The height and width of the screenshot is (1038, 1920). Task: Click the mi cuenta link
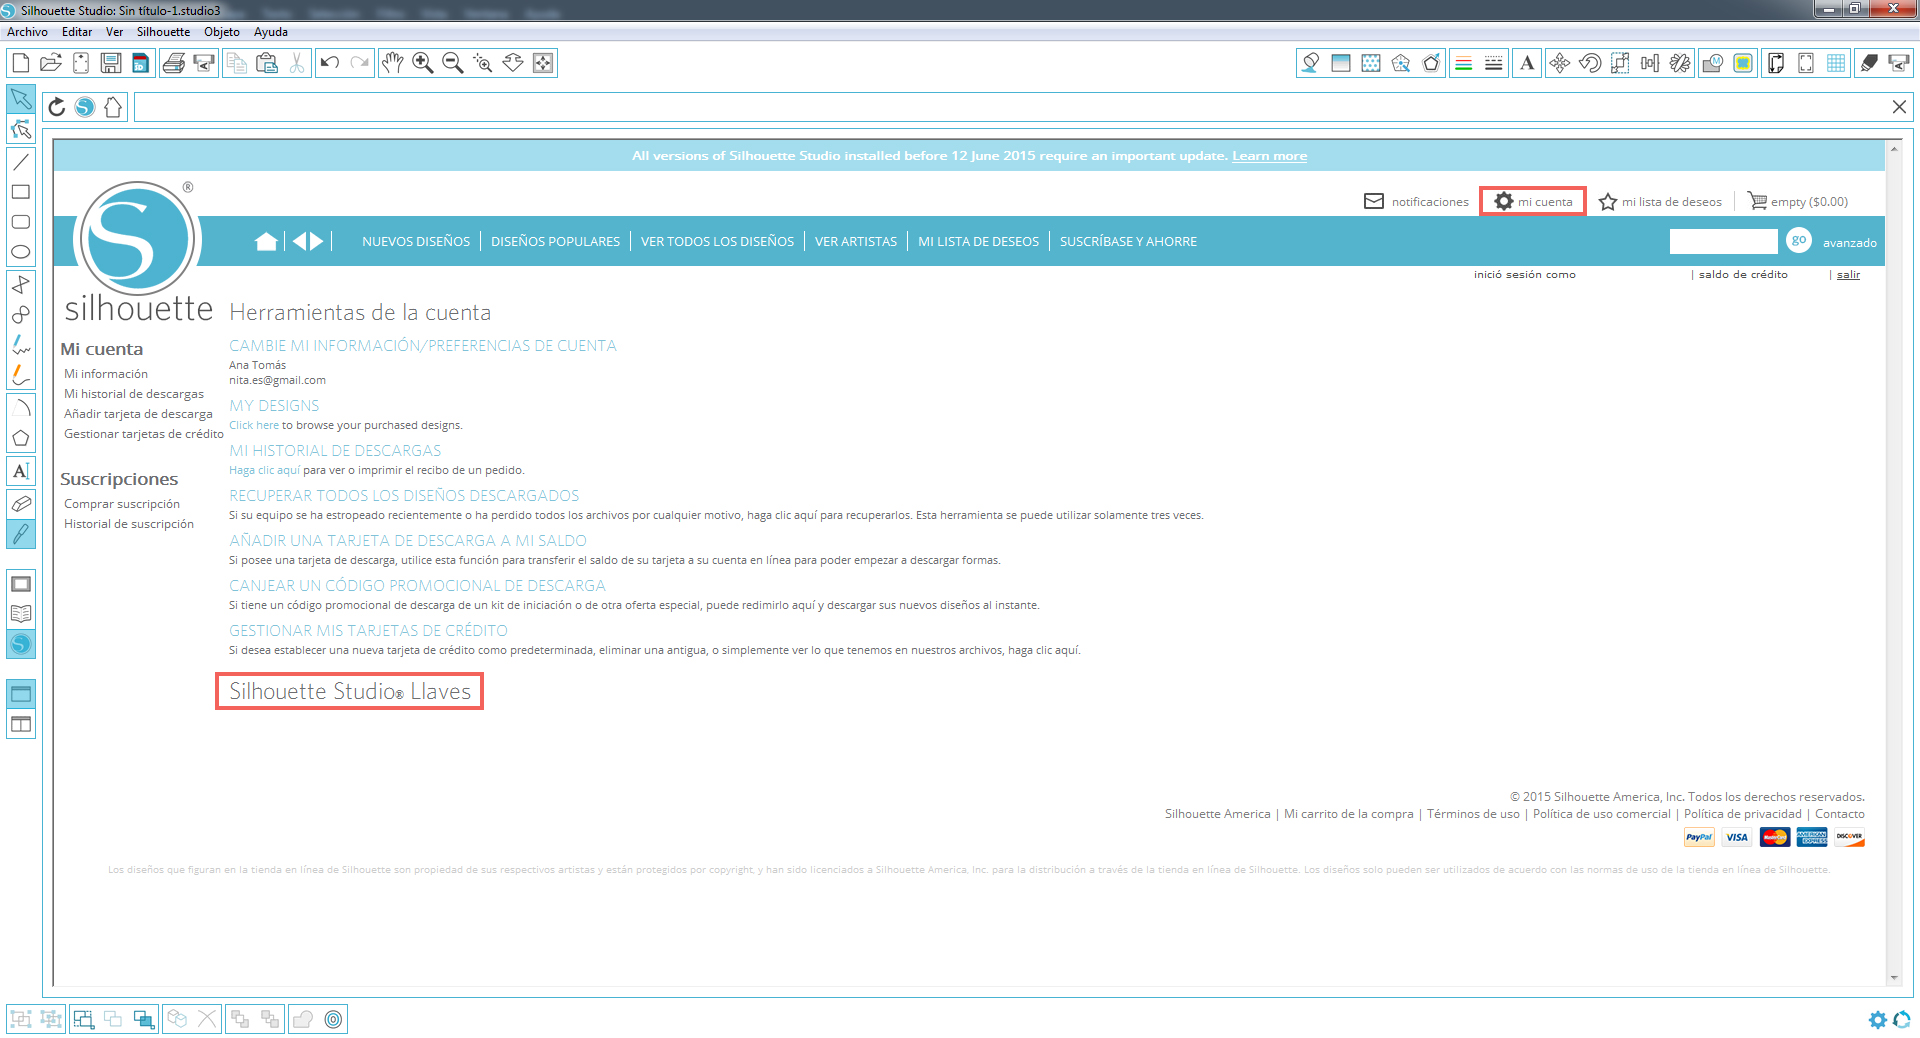(x=1533, y=202)
